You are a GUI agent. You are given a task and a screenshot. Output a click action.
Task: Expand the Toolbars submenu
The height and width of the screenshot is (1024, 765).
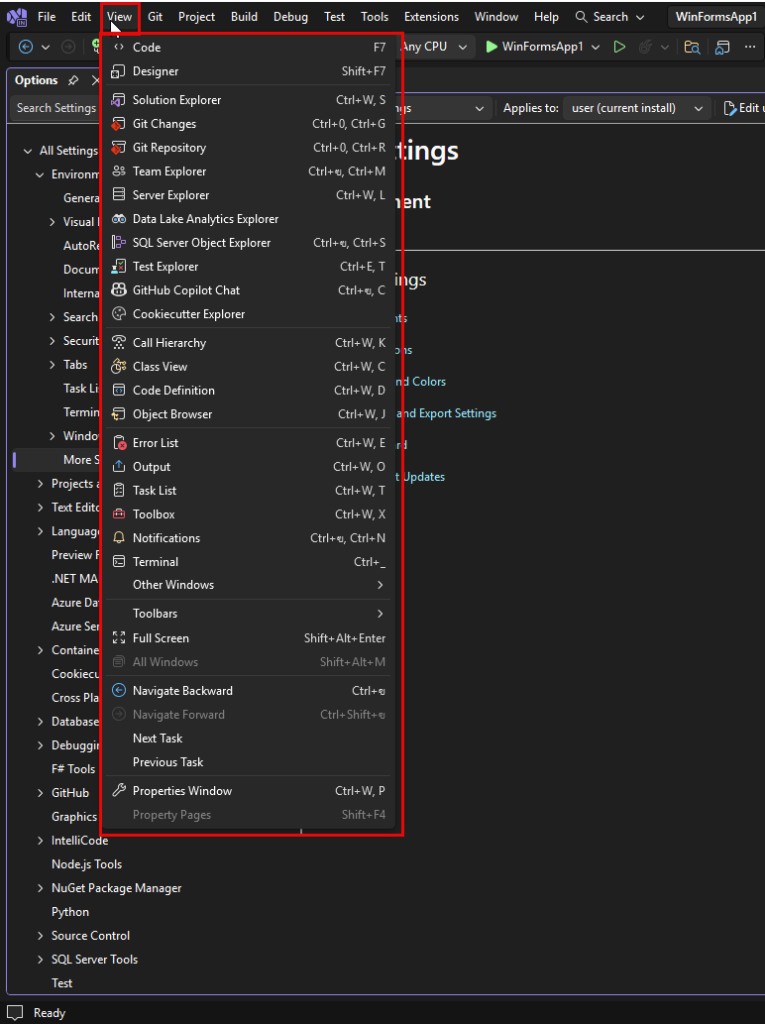[x=248, y=614]
